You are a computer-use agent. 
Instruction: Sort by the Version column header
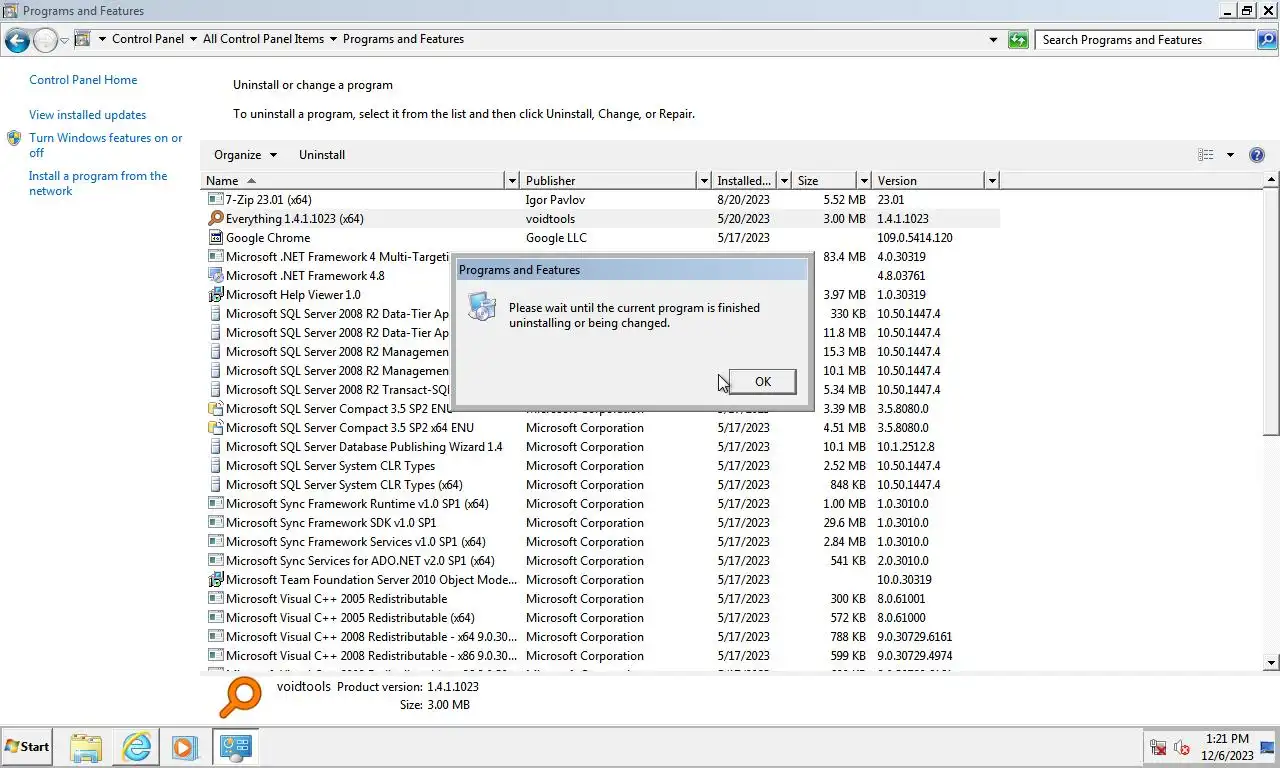[x=929, y=181]
